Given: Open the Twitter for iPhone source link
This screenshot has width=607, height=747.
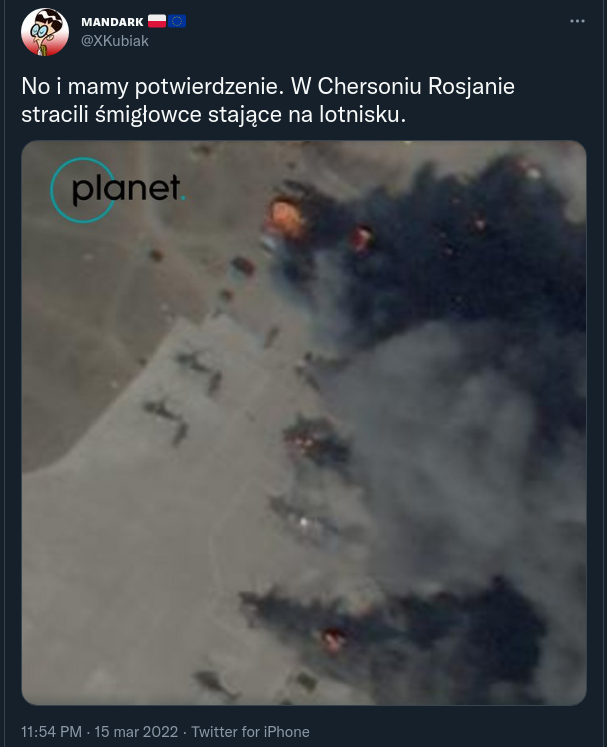Looking at the screenshot, I should (250, 732).
